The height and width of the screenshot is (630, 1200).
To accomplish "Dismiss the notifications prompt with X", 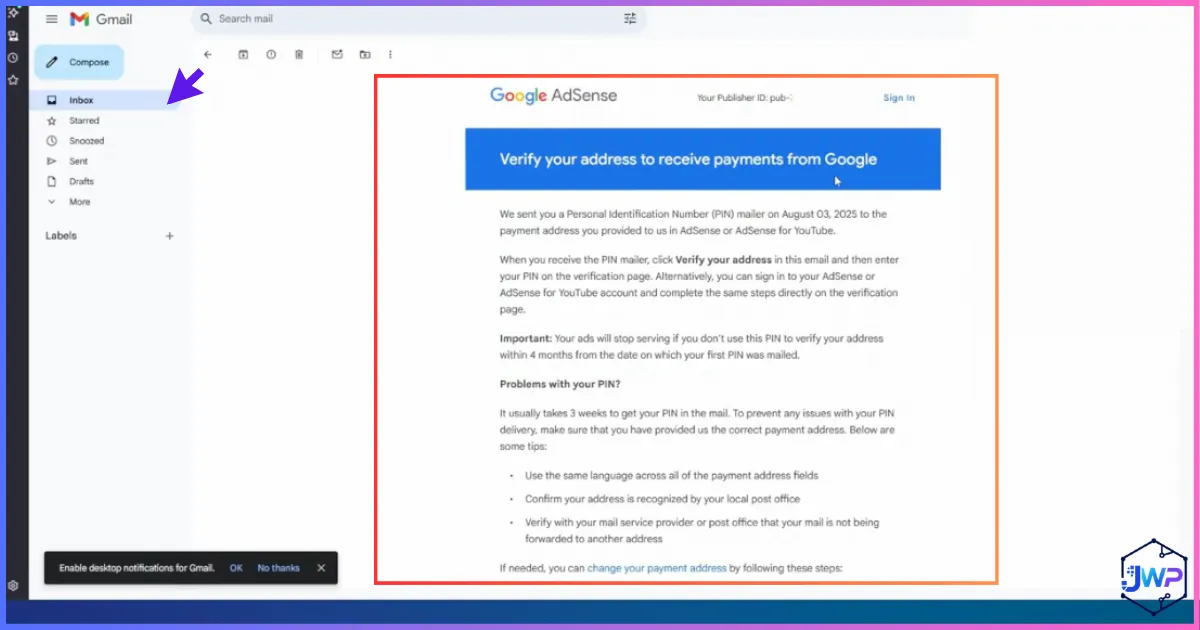I will coord(321,568).
